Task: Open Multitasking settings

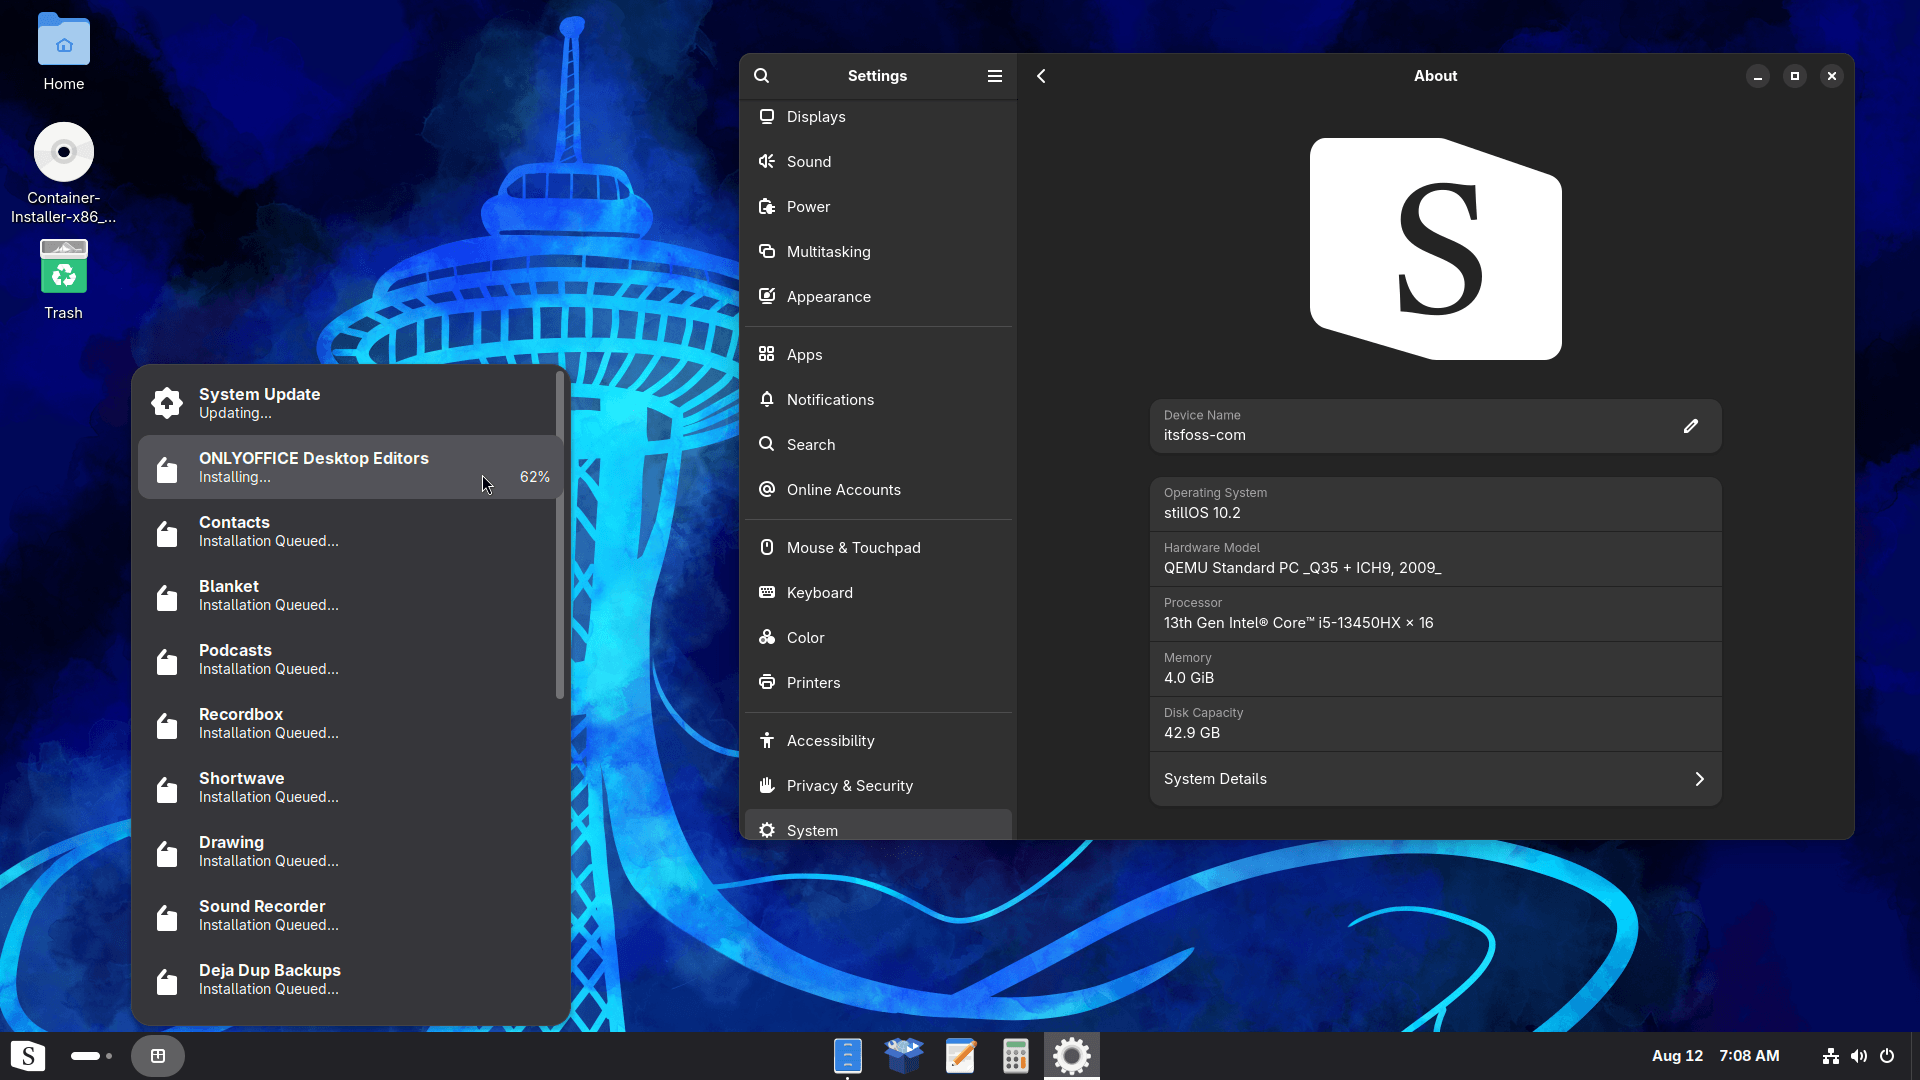Action: 878,252
